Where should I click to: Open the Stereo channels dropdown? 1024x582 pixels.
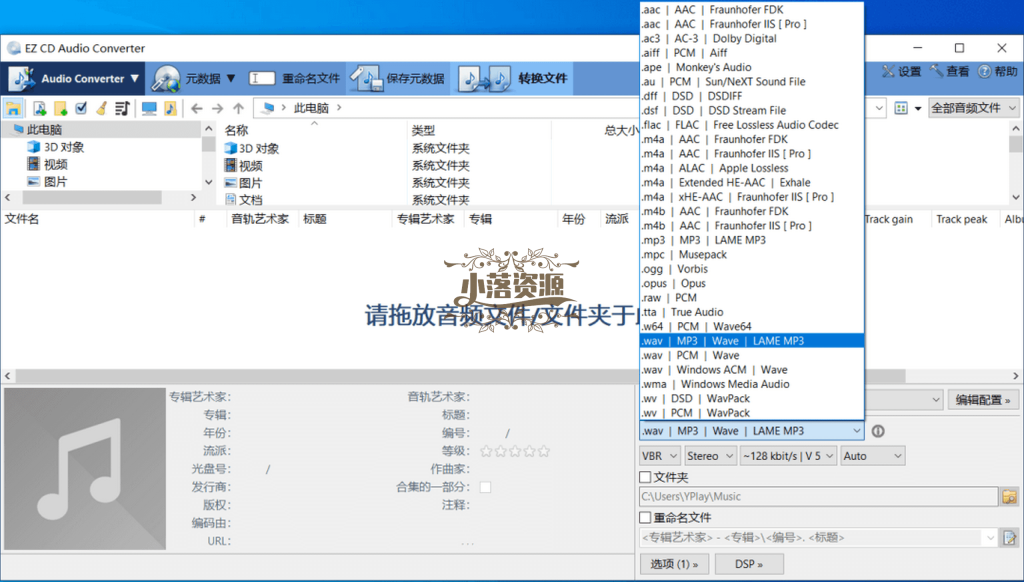[711, 456]
